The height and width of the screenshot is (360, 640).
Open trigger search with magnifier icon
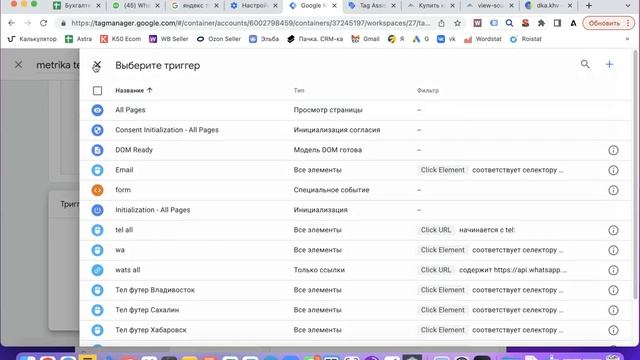[x=585, y=64]
